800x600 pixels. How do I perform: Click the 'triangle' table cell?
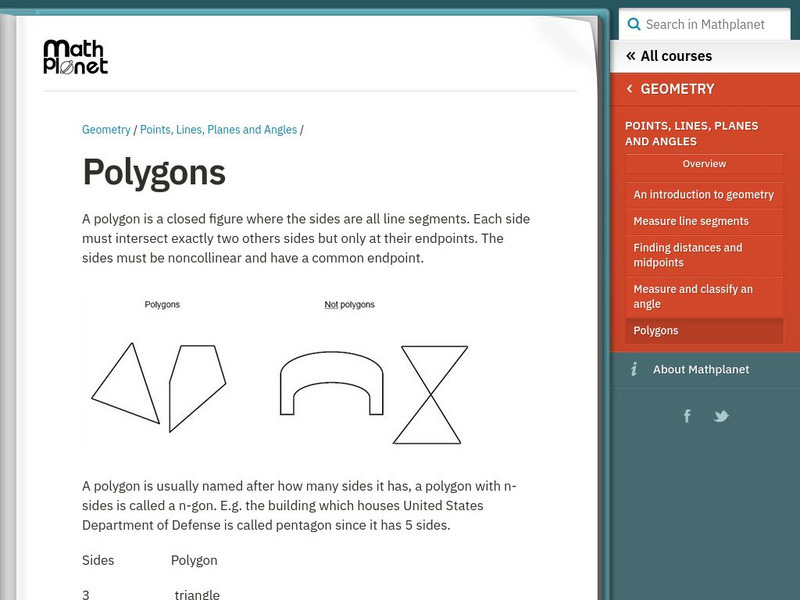pyautogui.click(x=197, y=594)
